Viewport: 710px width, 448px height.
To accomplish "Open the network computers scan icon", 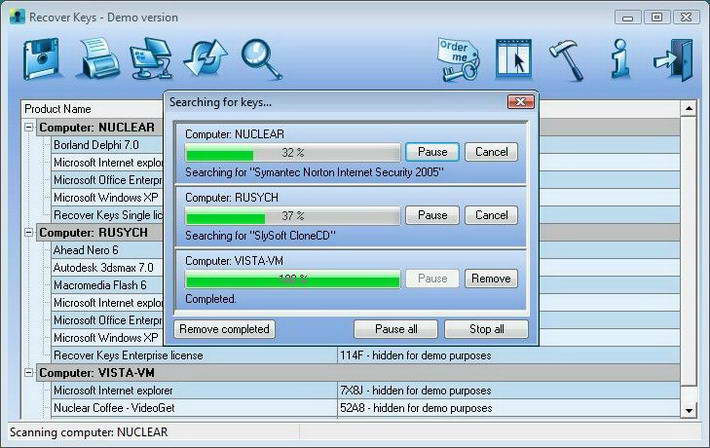I will click(151, 59).
